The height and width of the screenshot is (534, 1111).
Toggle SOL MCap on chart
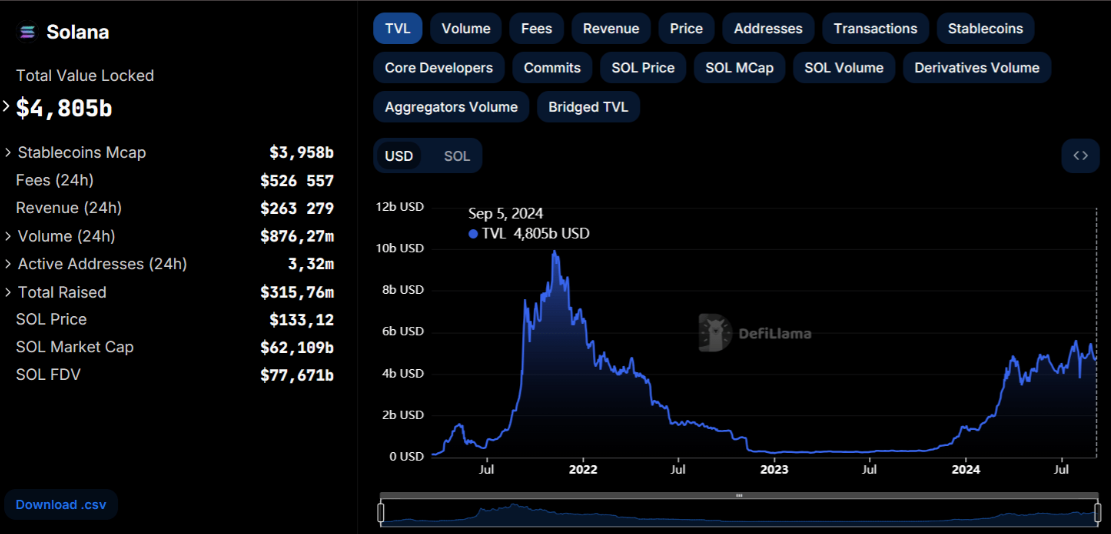point(739,68)
